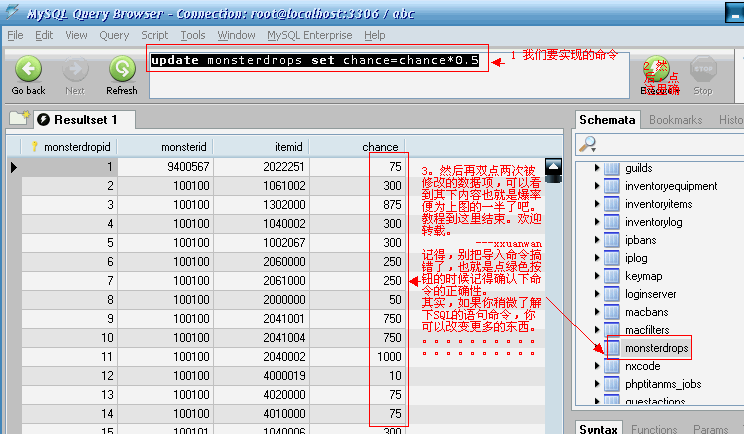Viewport: 744px width, 434px height.
Task: Open the Tools menu
Action: pyautogui.click(x=193, y=35)
